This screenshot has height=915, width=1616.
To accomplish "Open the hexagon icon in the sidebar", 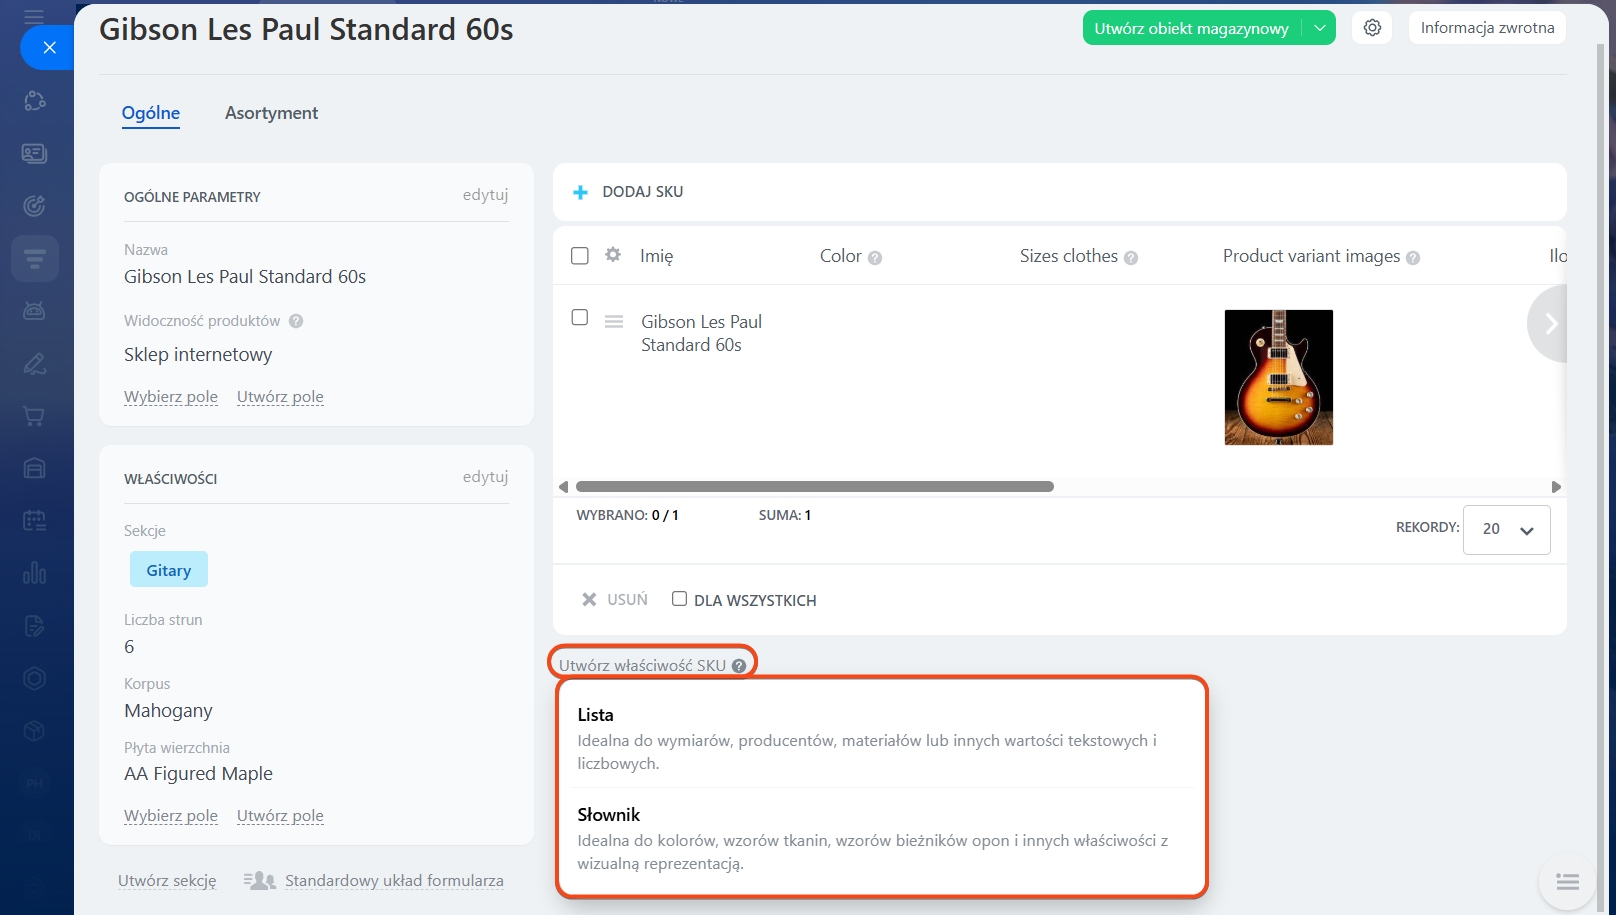I will (34, 679).
